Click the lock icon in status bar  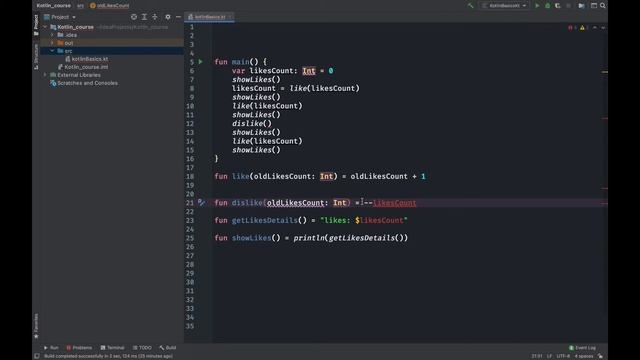click(x=600, y=356)
